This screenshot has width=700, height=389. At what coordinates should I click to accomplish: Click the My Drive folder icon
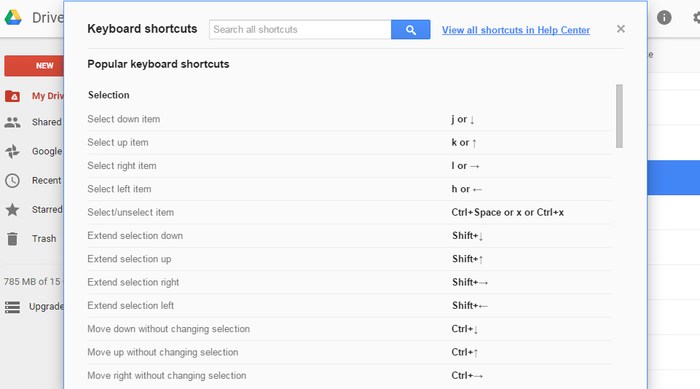[x=12, y=96]
